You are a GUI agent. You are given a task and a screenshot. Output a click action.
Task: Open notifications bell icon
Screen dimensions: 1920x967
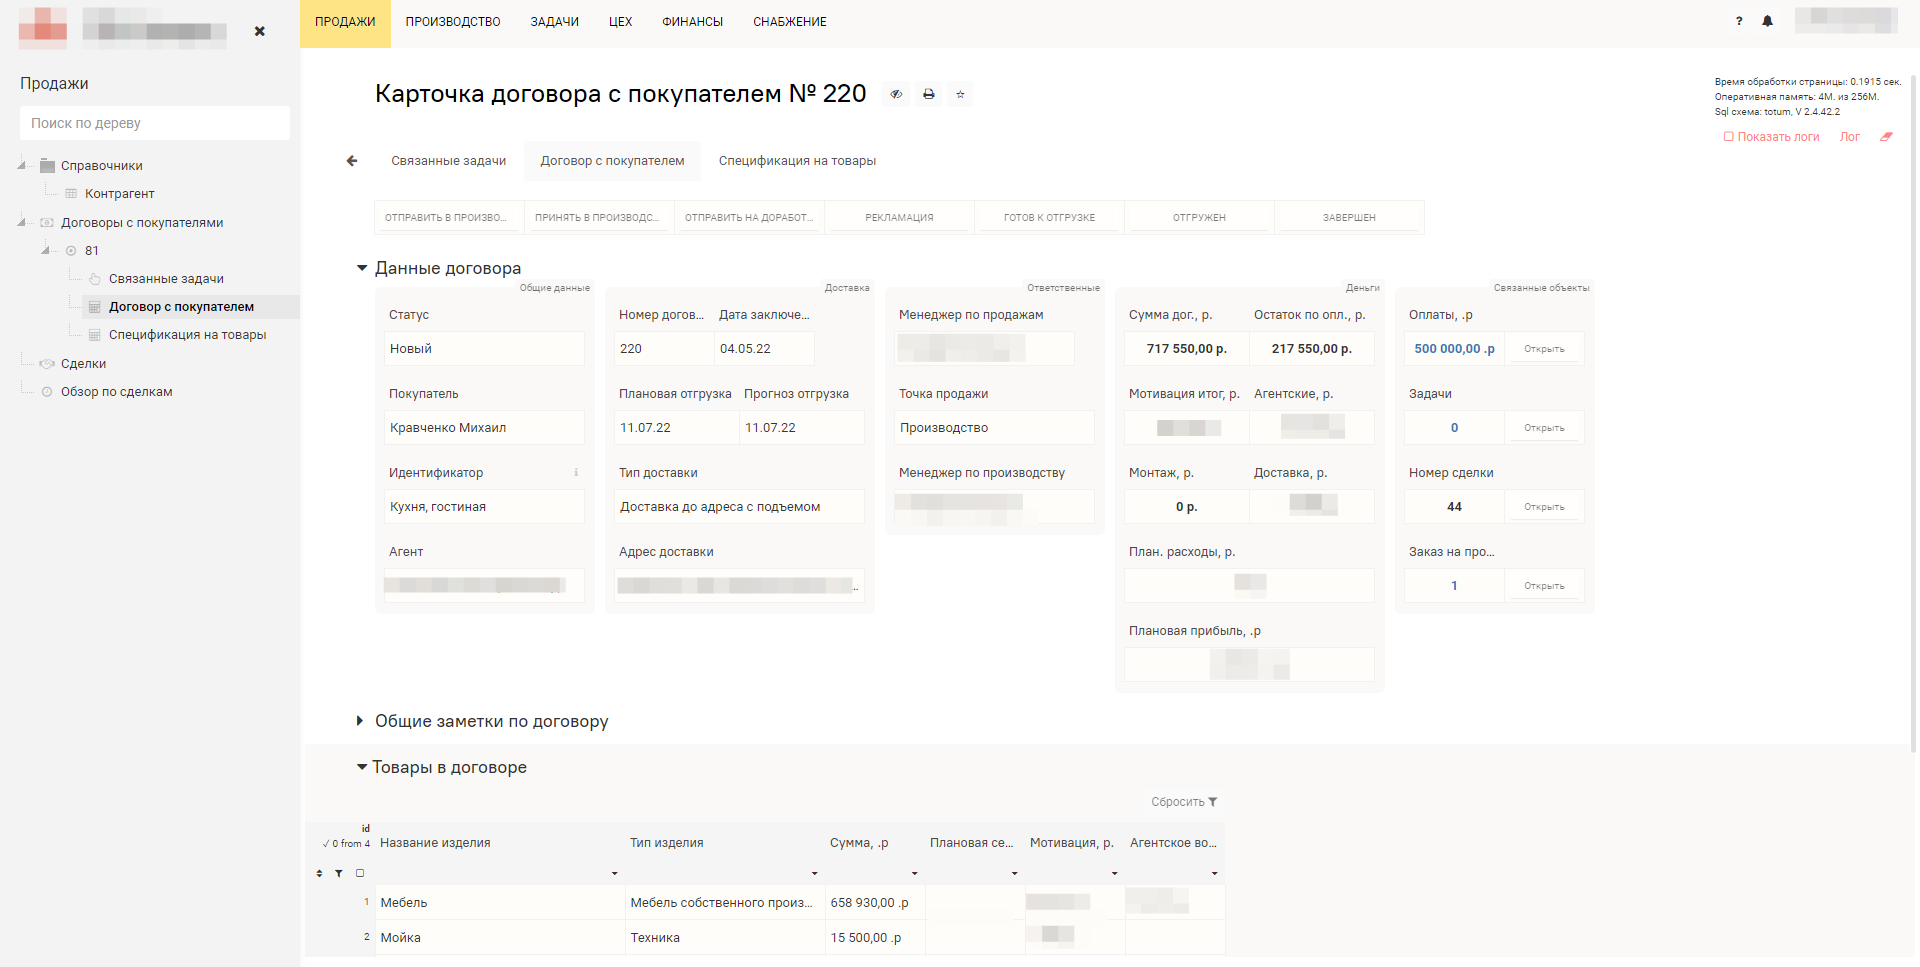(x=1768, y=21)
